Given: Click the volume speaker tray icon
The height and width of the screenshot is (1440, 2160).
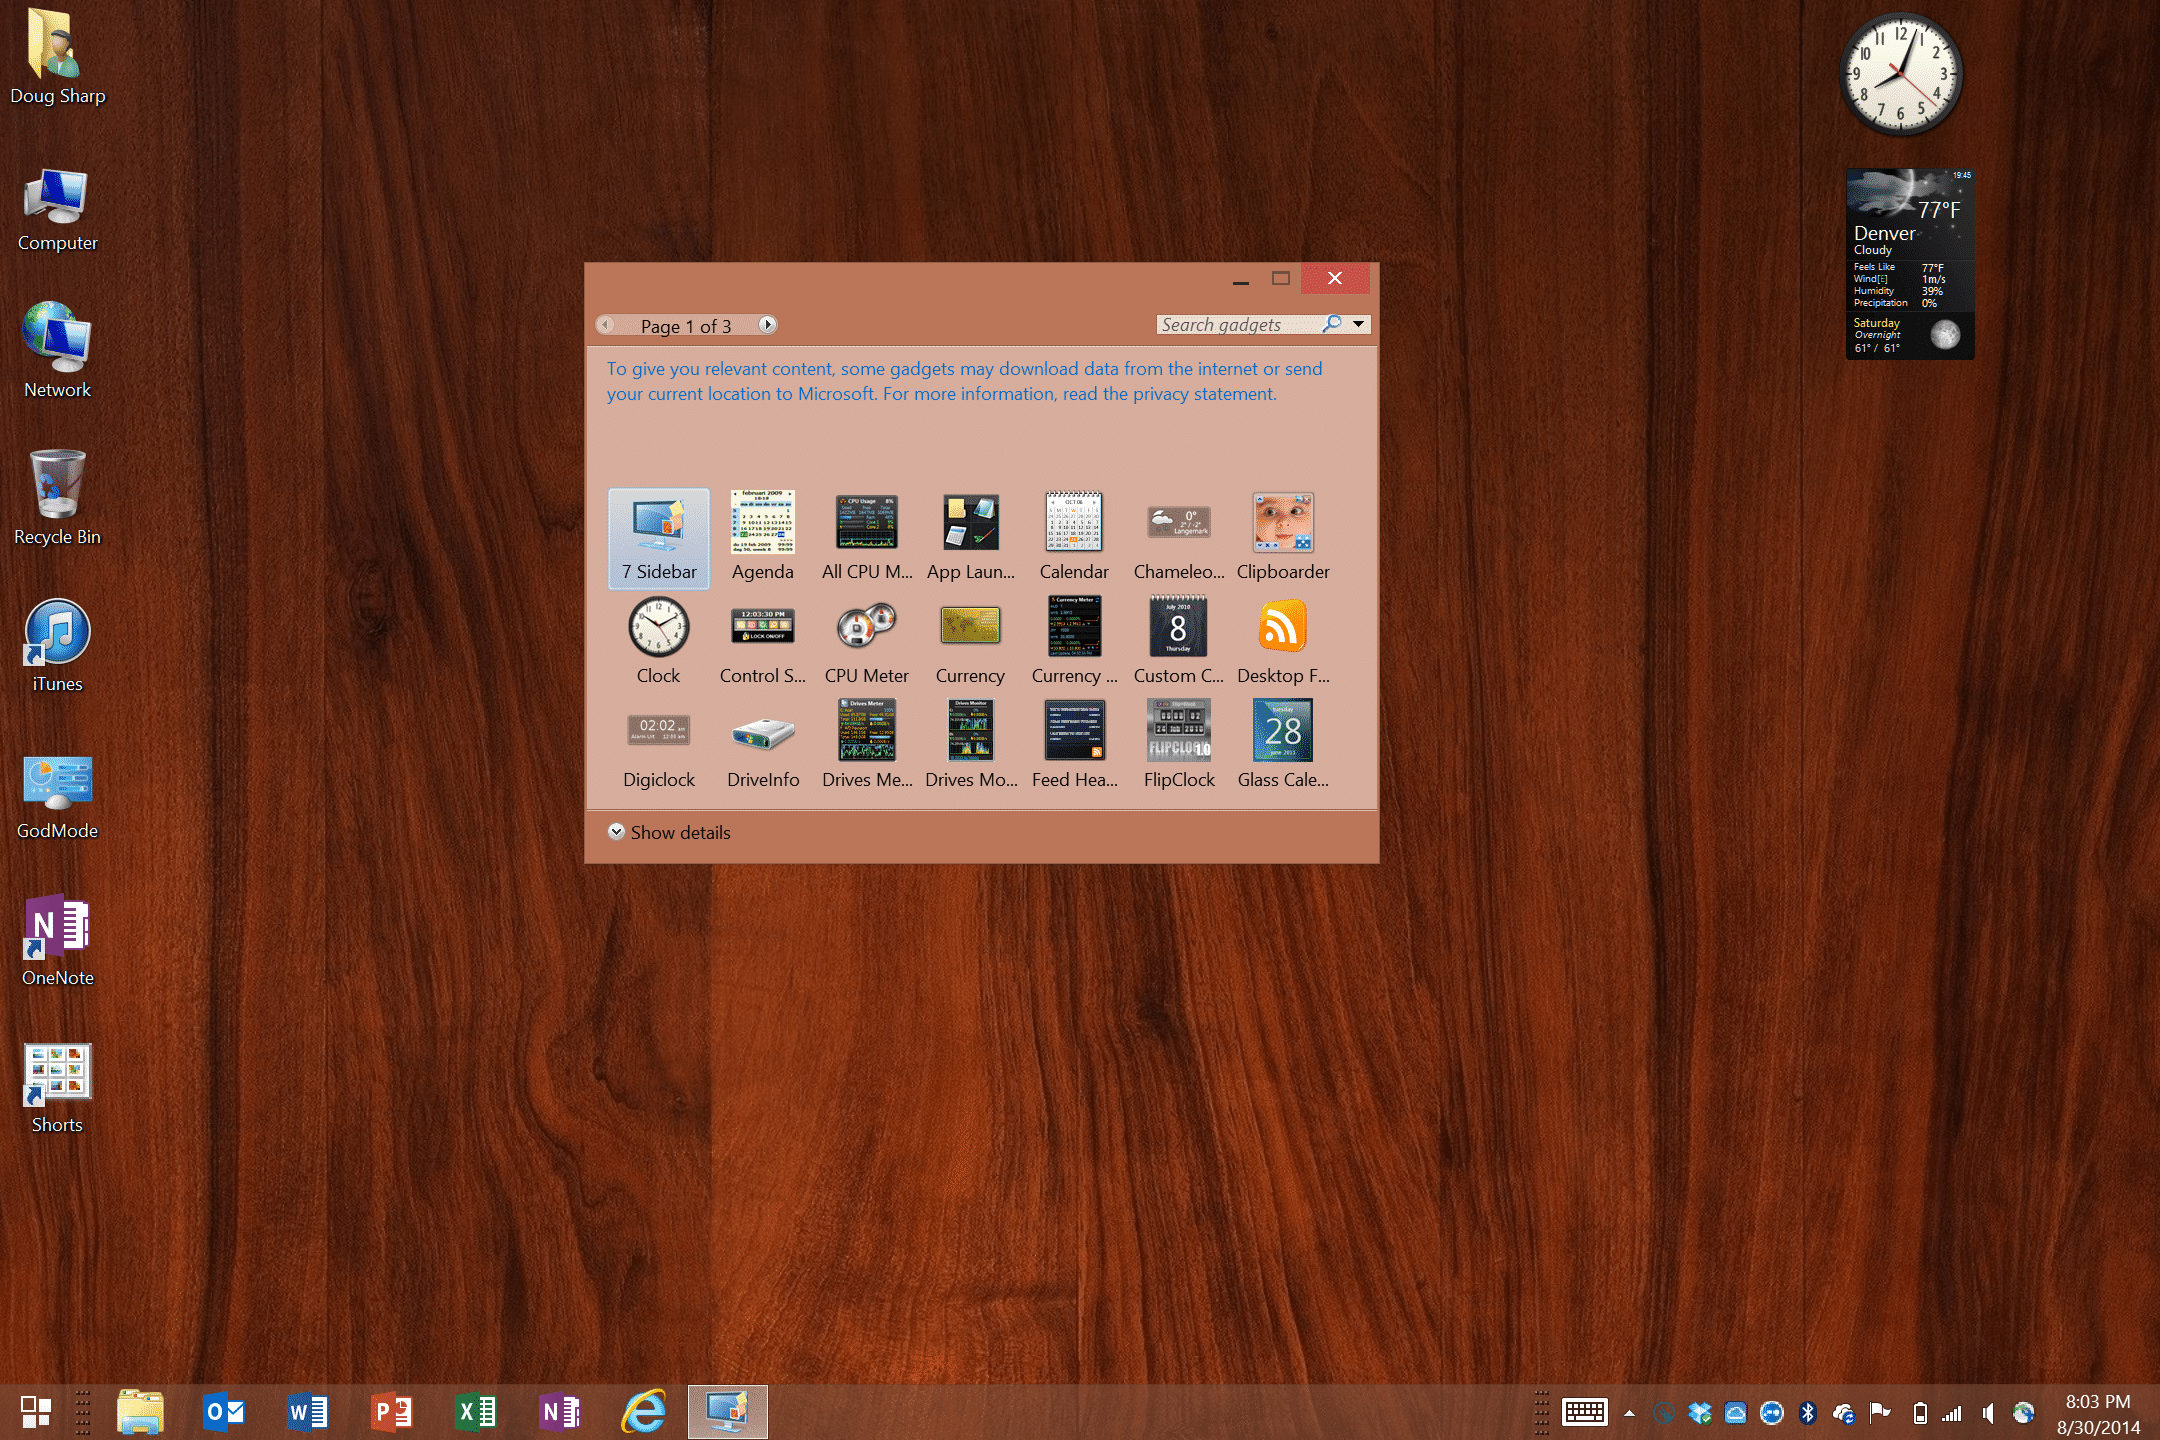Looking at the screenshot, I should pyautogui.click(x=1988, y=1412).
